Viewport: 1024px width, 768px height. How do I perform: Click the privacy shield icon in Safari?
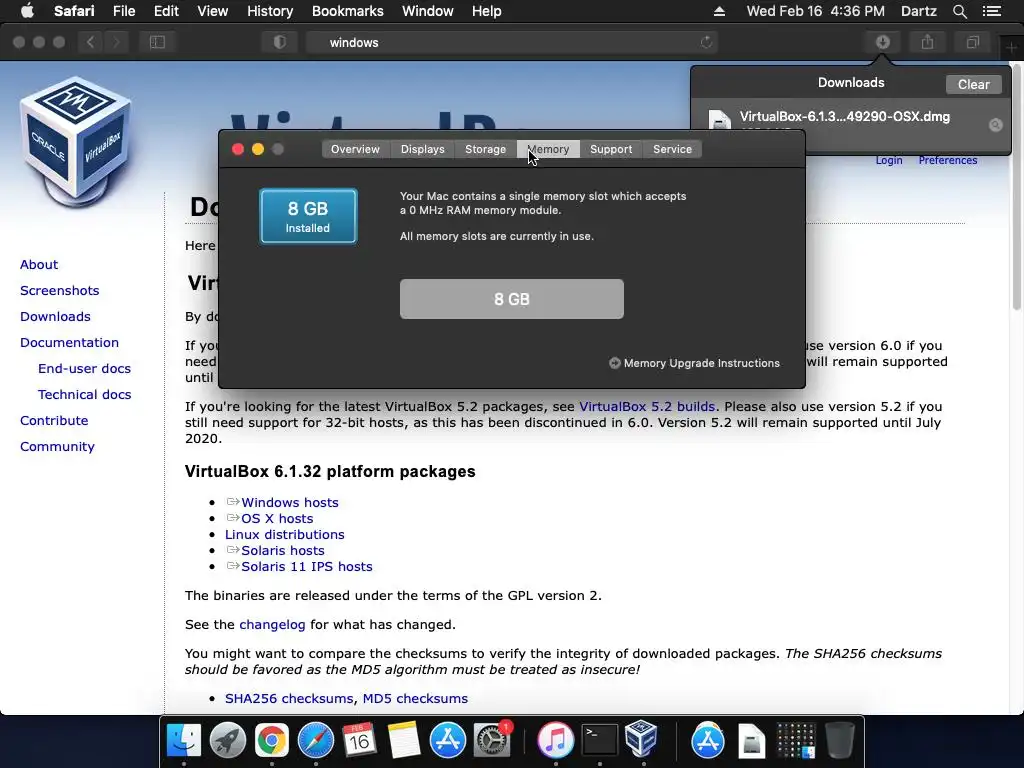280,42
